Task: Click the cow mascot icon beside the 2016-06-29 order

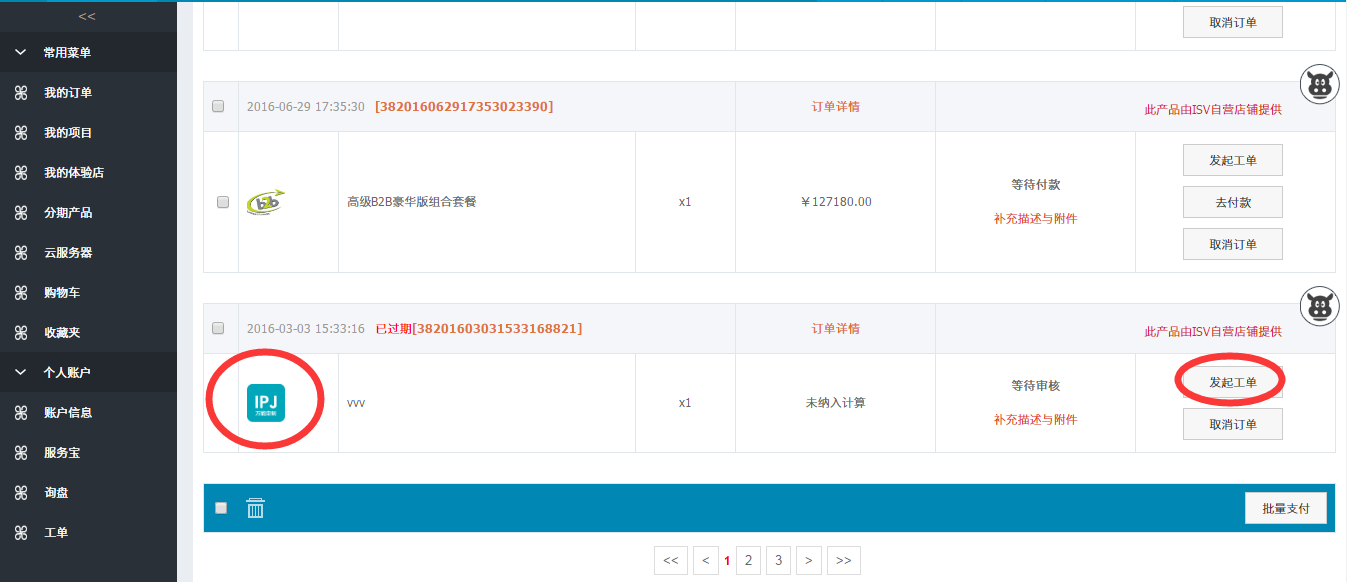Action: point(1321,83)
